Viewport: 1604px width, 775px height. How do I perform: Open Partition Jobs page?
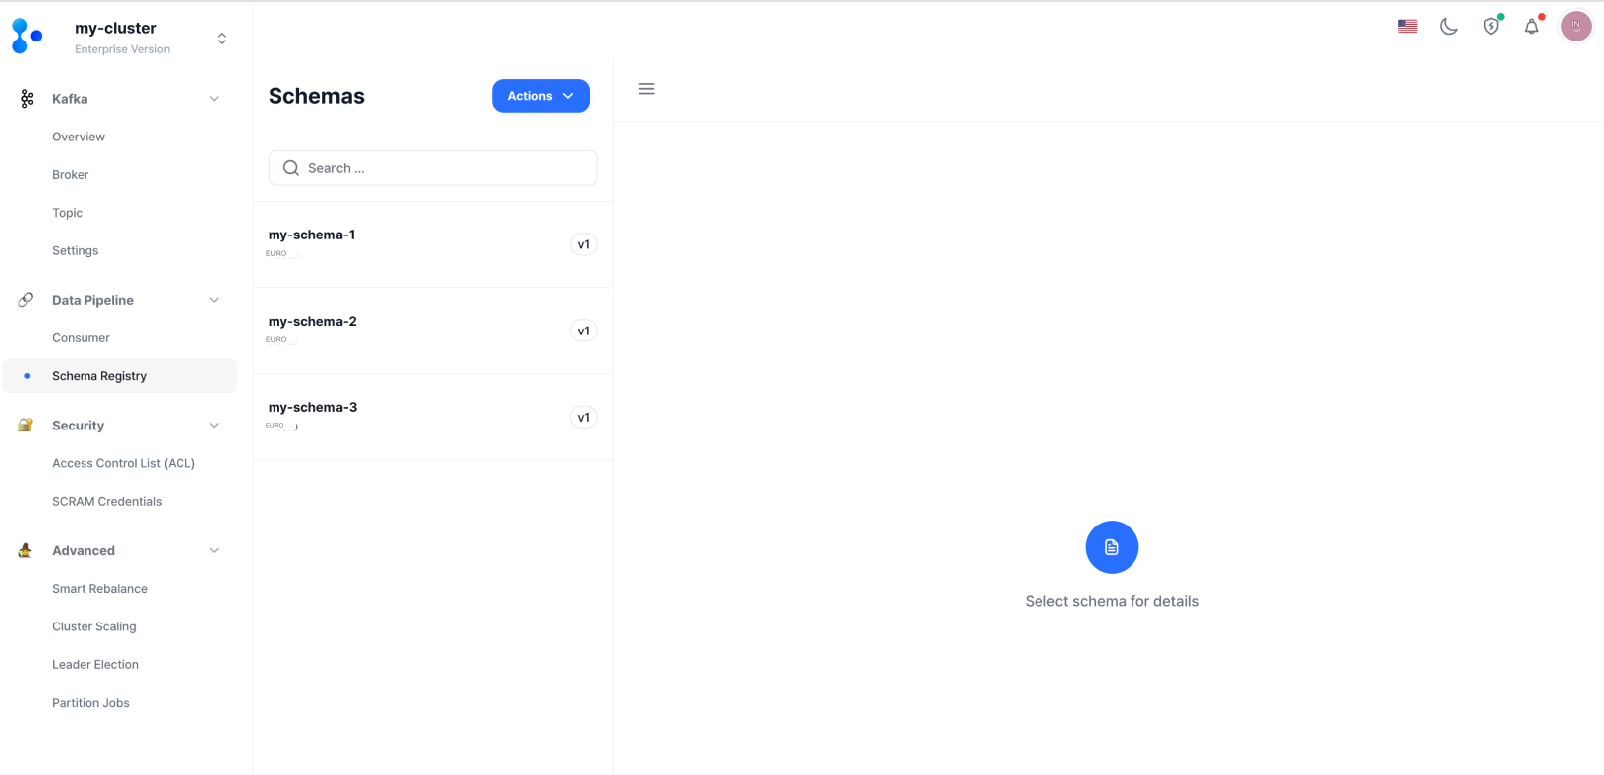[91, 703]
